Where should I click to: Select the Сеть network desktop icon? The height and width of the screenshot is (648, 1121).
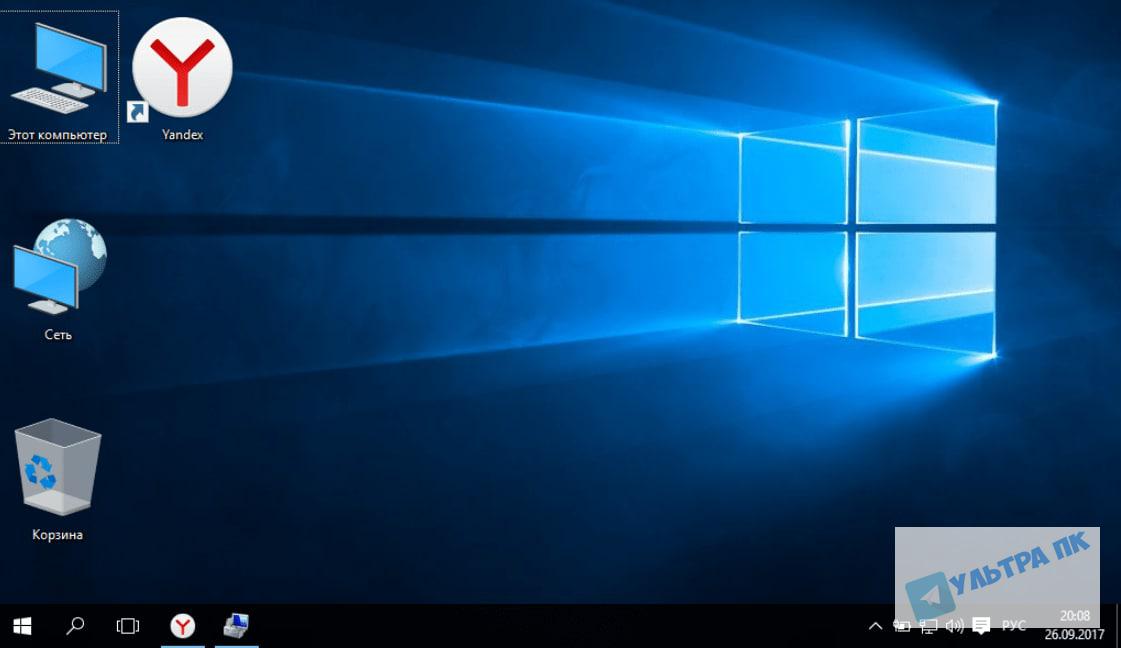(59, 279)
